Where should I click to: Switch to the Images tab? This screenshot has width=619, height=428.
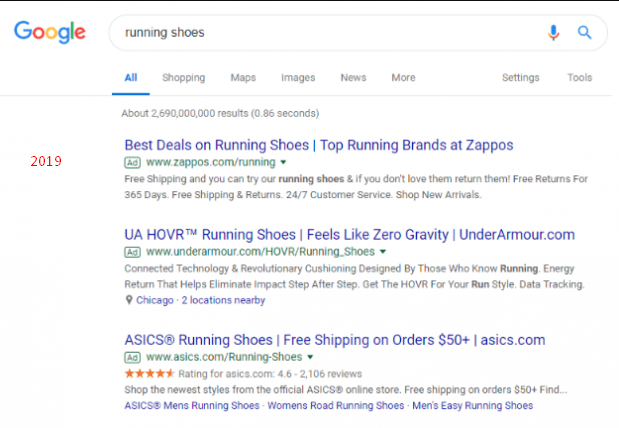[x=297, y=78]
